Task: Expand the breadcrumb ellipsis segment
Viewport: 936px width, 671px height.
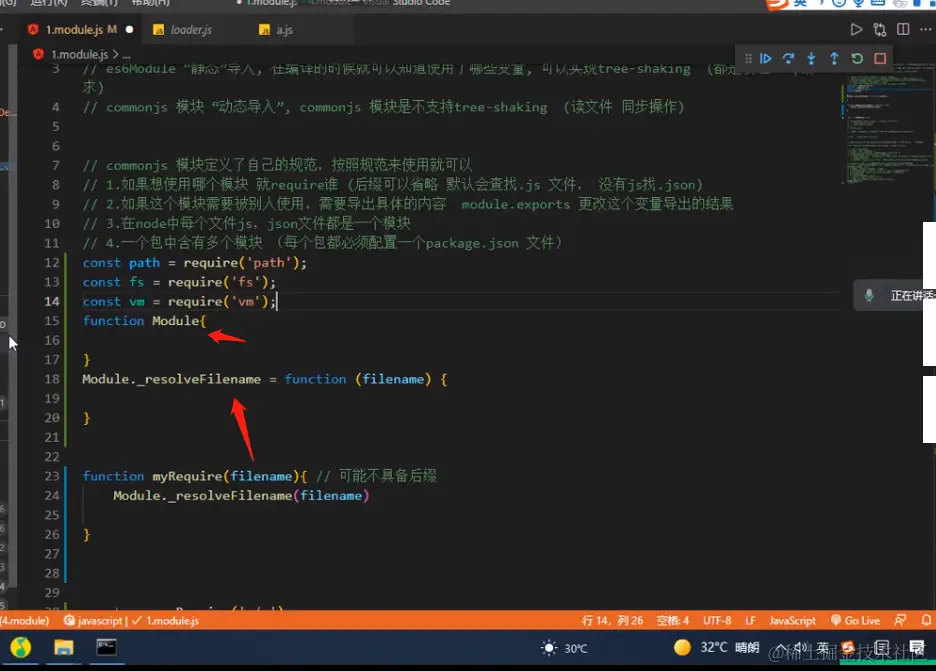Action: point(126,55)
